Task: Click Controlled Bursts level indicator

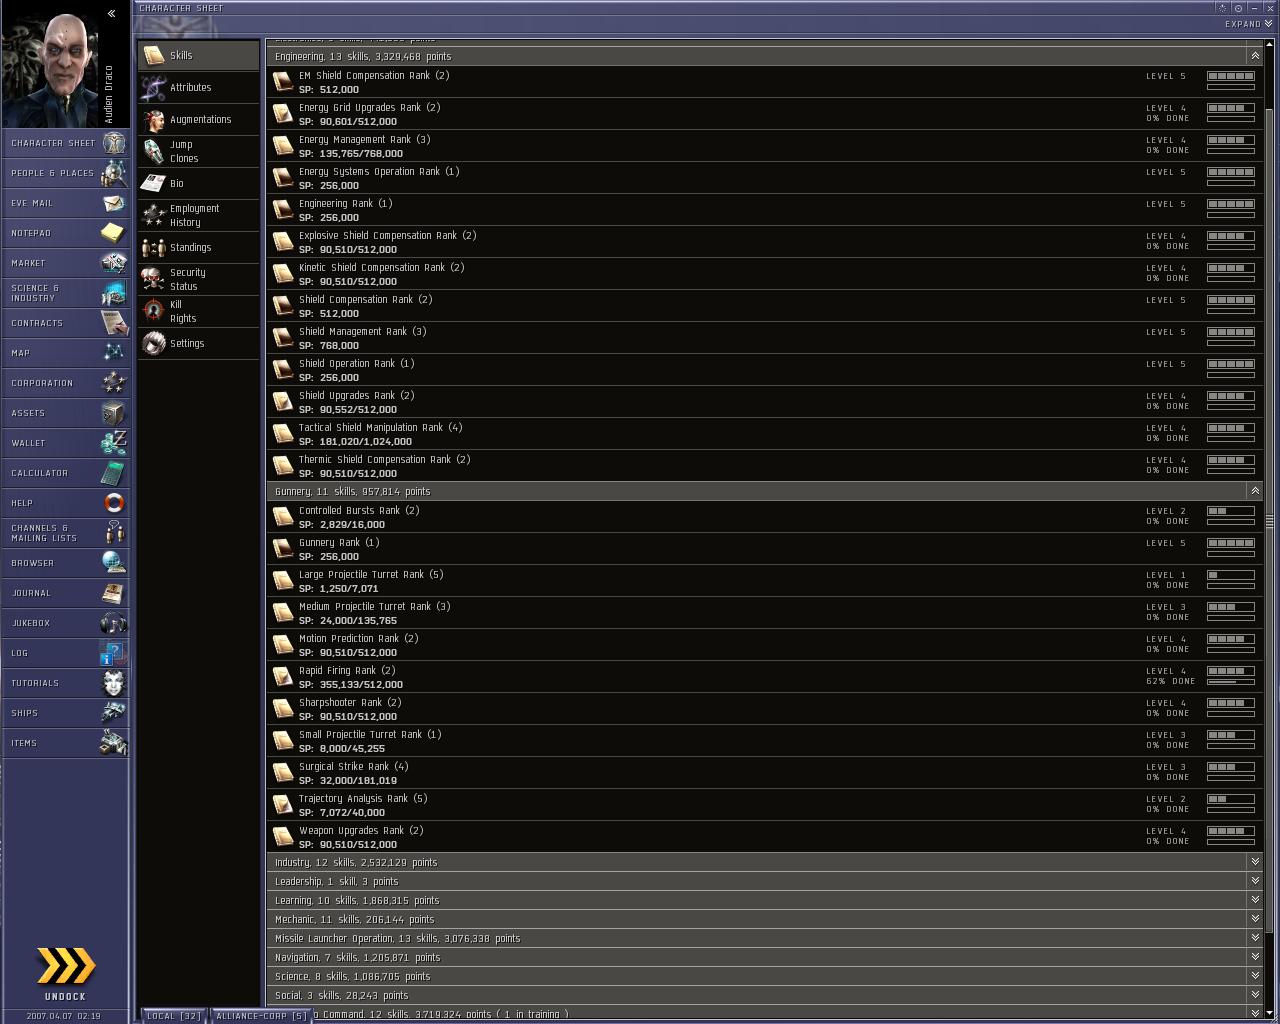Action: [1231, 511]
